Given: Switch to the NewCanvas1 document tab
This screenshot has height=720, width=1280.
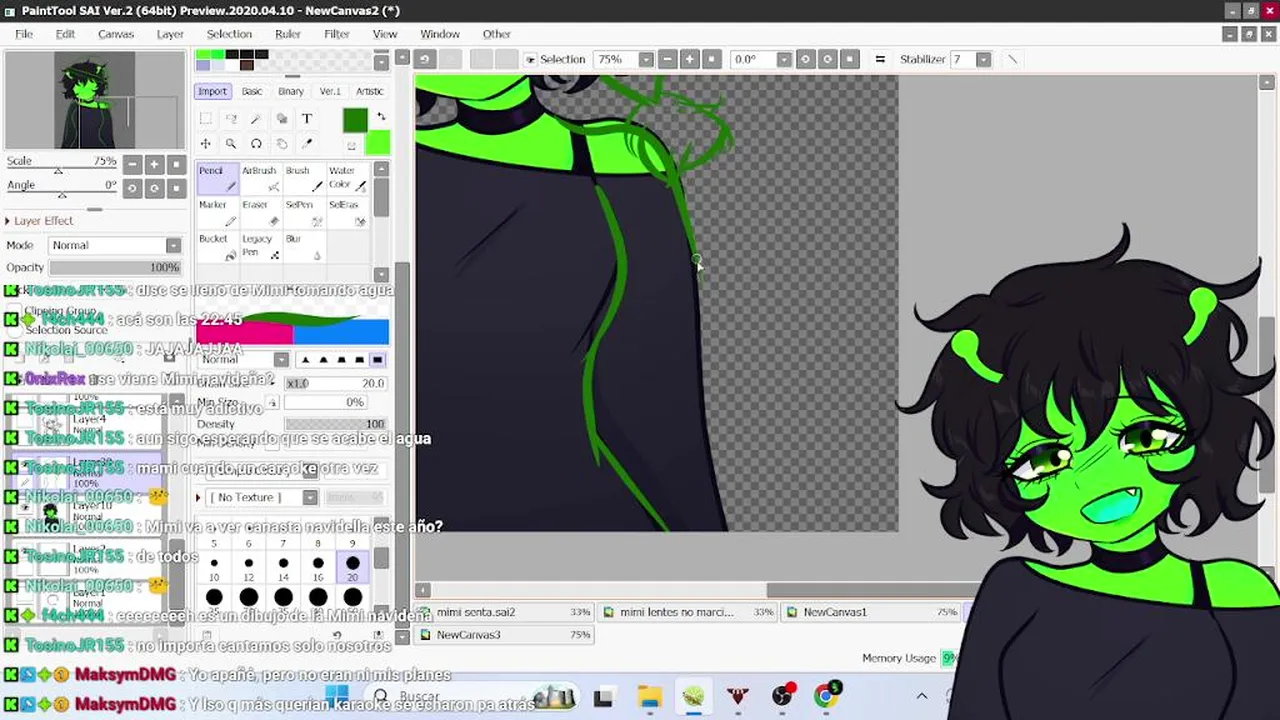Looking at the screenshot, I should [x=871, y=612].
